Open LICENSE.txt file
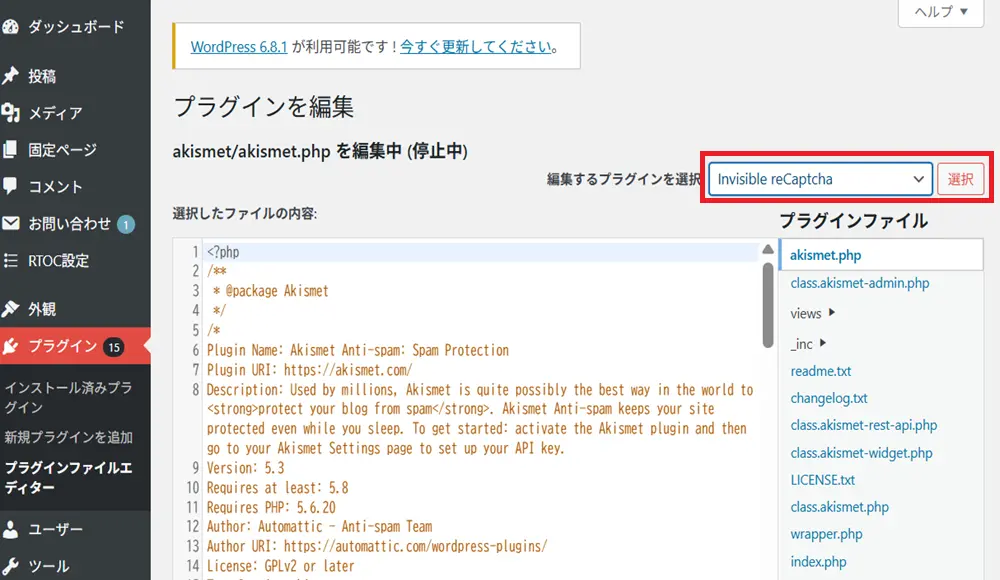The width and height of the screenshot is (1000, 580). [823, 480]
